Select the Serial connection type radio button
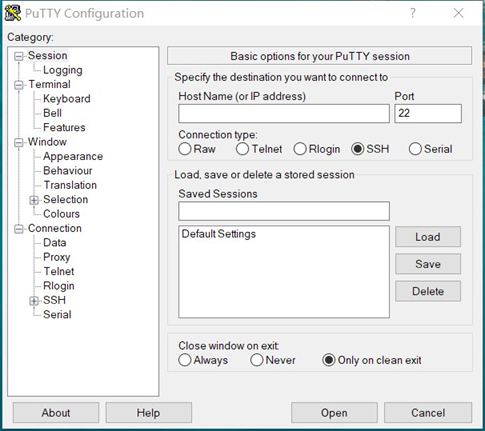485x431 pixels. (x=415, y=149)
